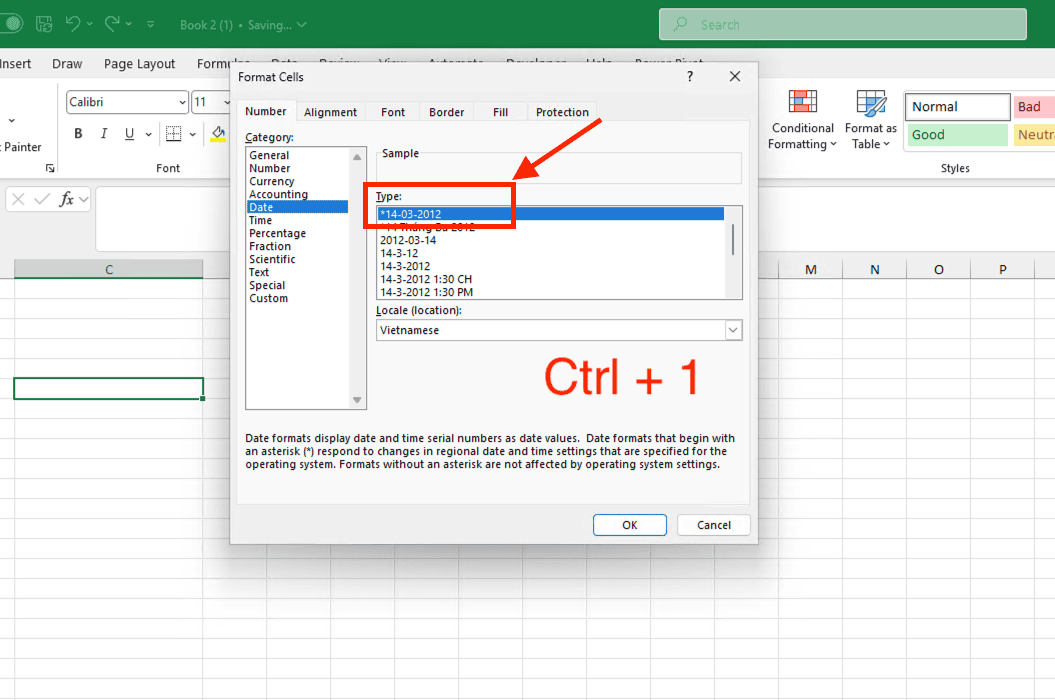Click formula bar Enter checkmark icon

[x=42, y=199]
